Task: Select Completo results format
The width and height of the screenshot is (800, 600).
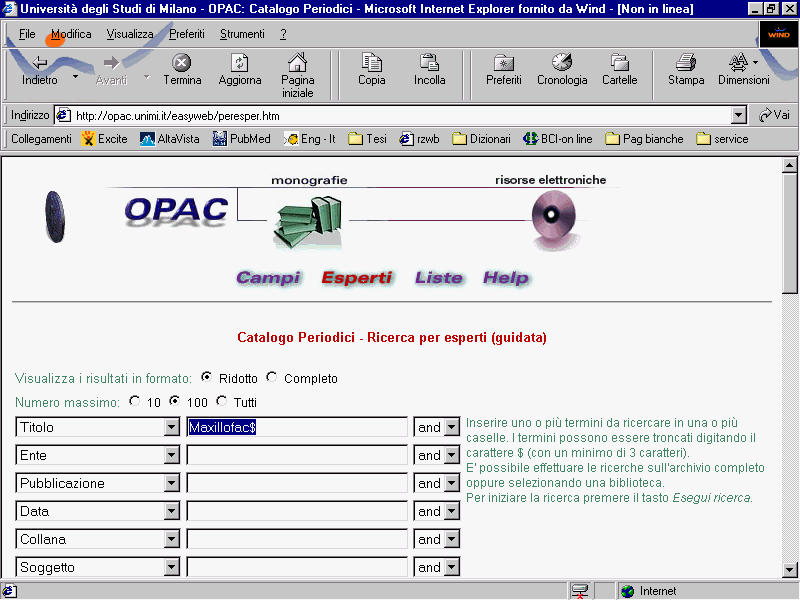Action: [x=272, y=378]
